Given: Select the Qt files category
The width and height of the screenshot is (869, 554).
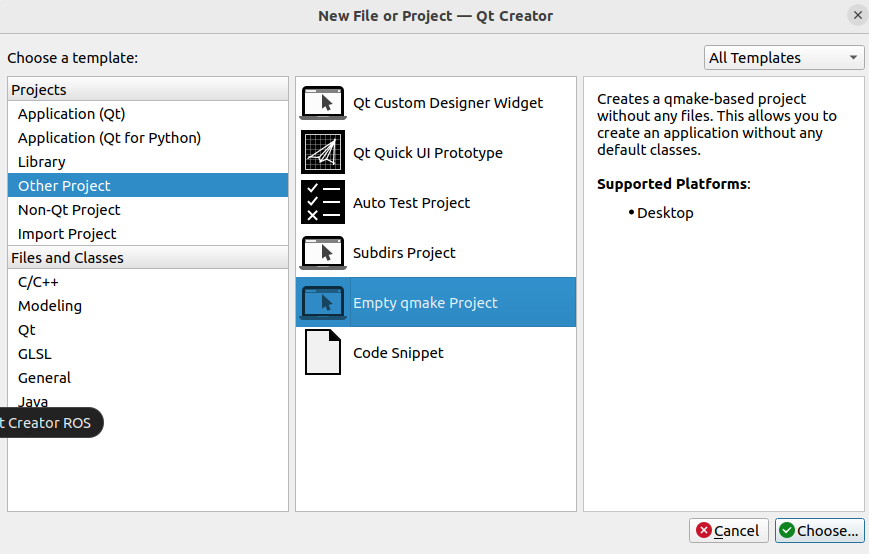Looking at the screenshot, I should (x=148, y=330).
